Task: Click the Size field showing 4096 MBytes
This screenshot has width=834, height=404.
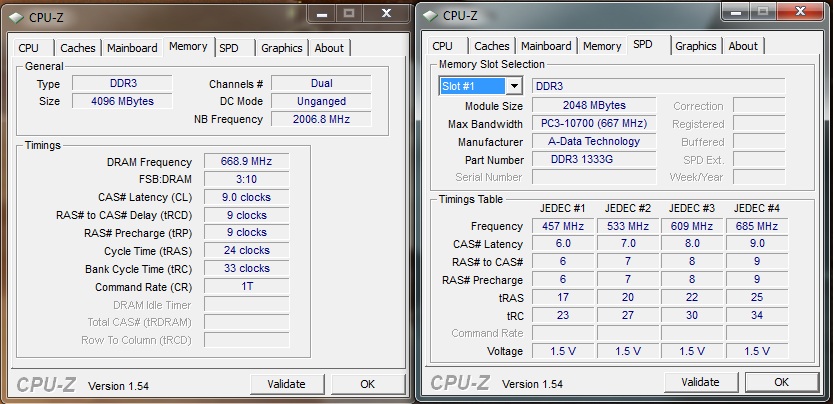Action: point(123,101)
